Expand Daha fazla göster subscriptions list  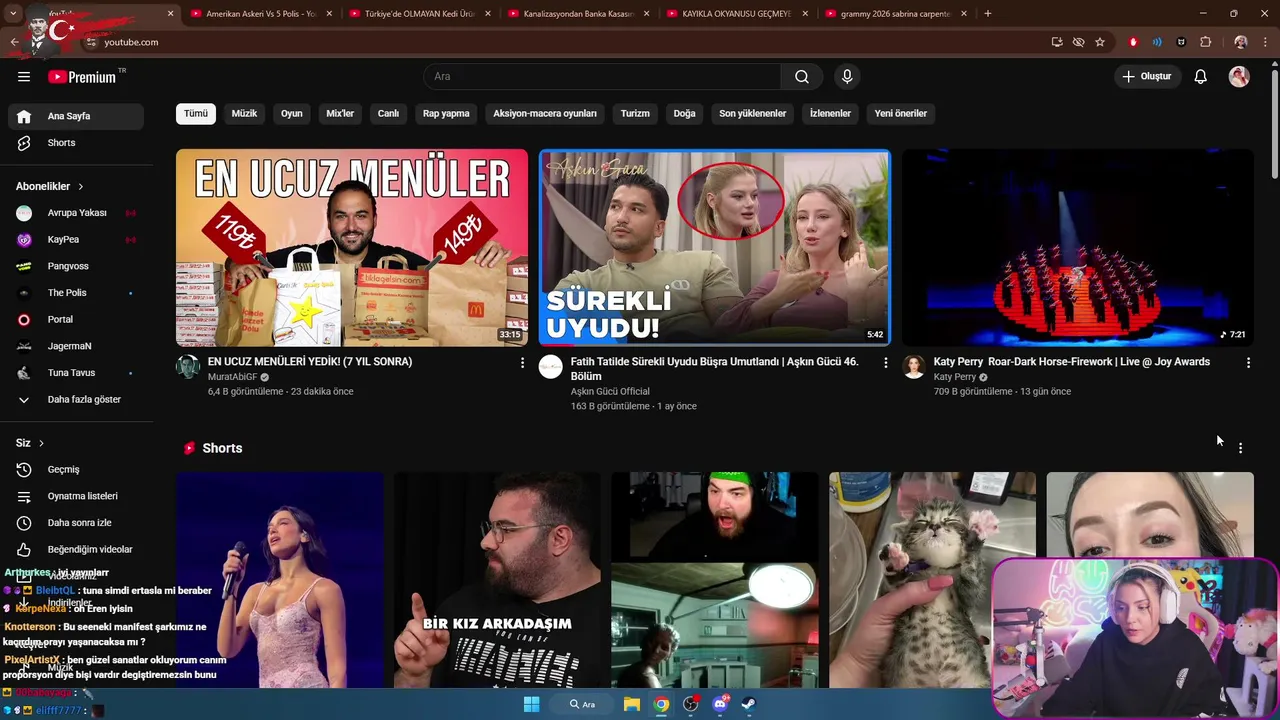tap(76, 400)
